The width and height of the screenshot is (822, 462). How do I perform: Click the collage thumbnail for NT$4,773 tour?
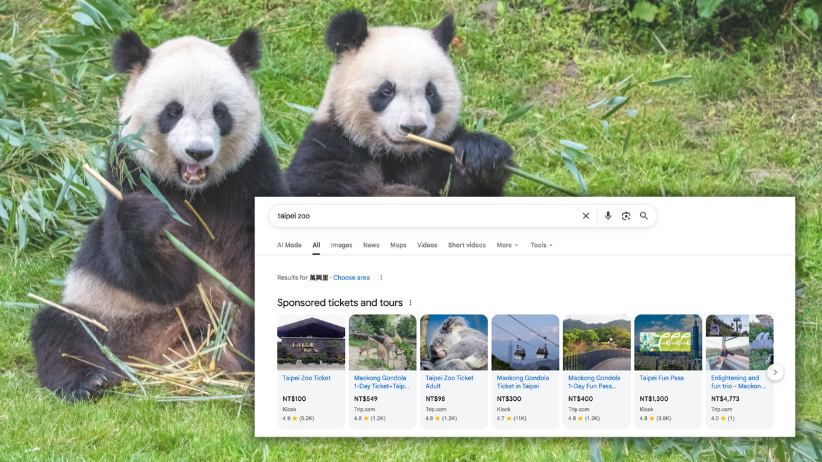pyautogui.click(x=740, y=342)
